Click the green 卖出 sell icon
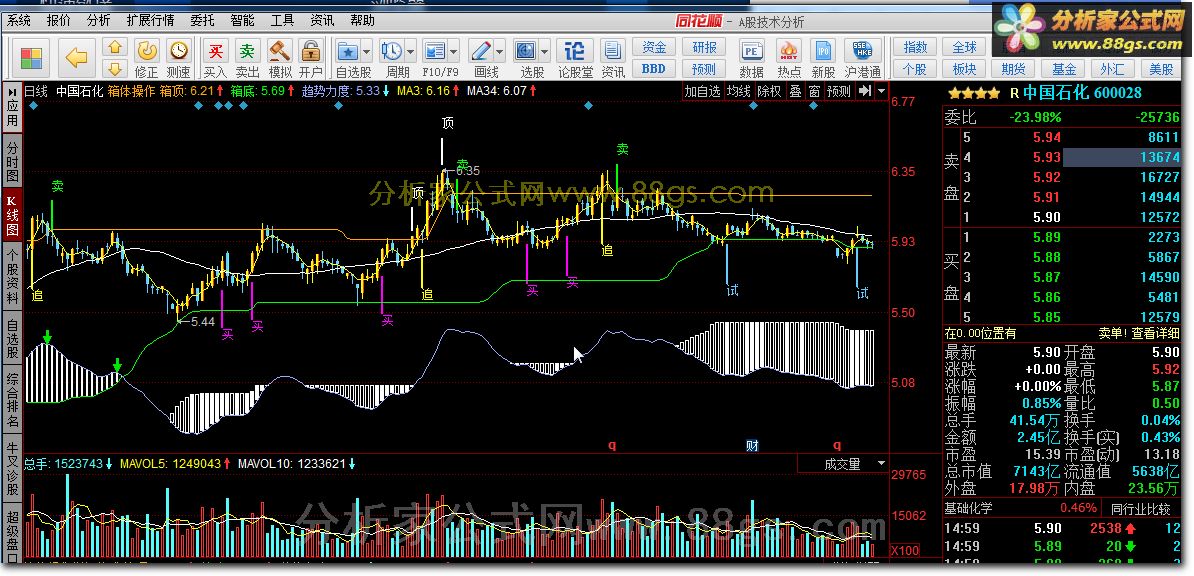 [247, 51]
